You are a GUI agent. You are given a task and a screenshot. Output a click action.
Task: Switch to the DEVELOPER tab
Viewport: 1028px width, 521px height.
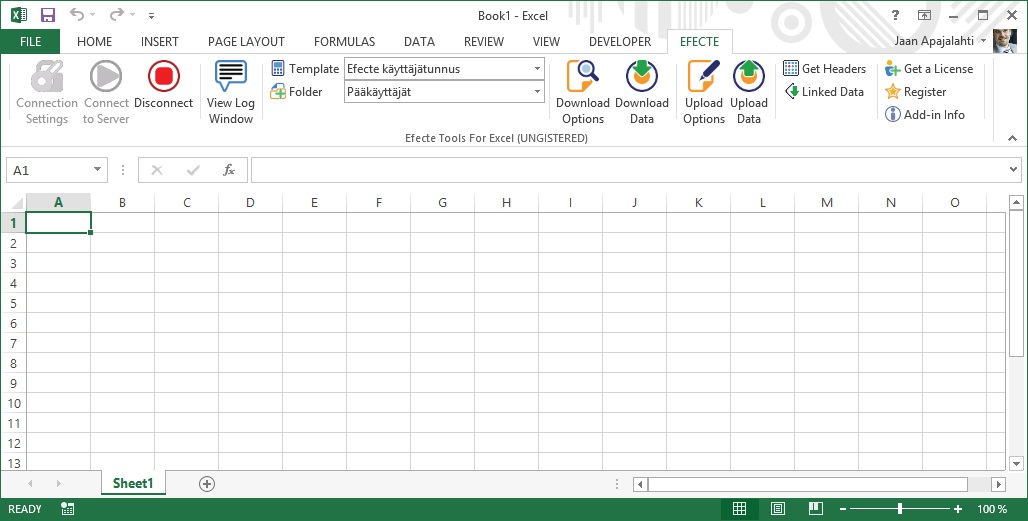click(x=620, y=41)
